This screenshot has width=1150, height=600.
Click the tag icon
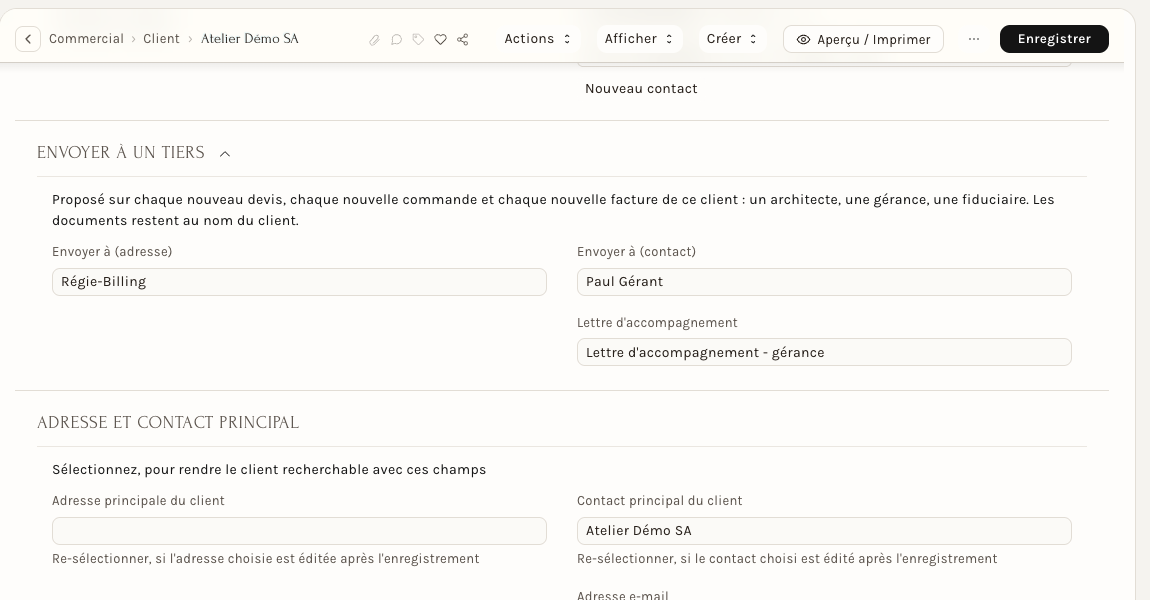point(418,40)
